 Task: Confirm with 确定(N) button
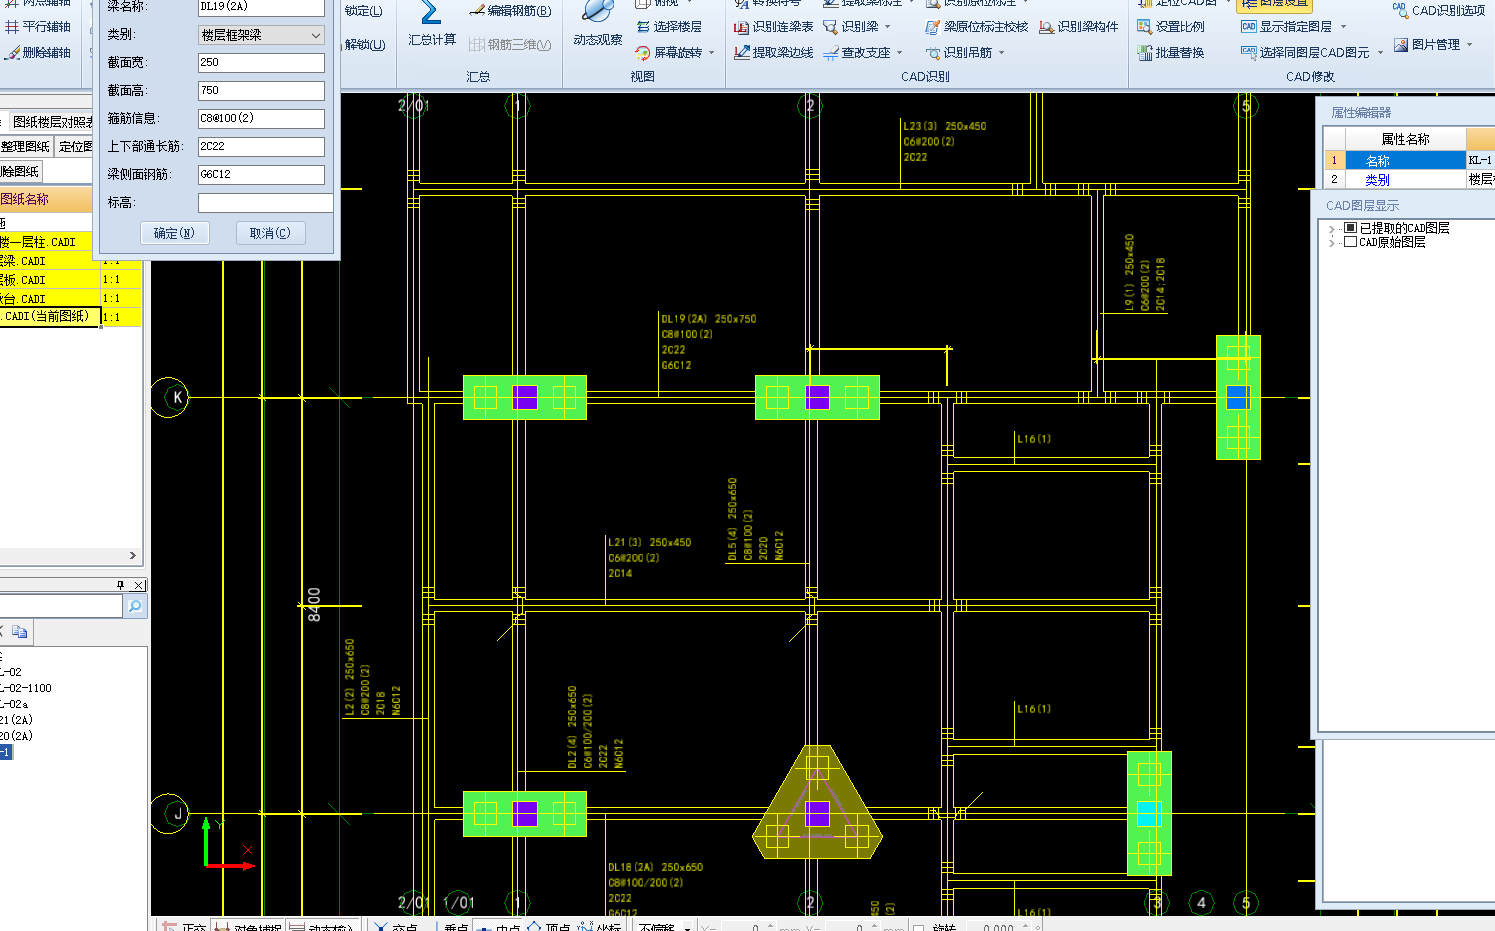[x=174, y=233]
